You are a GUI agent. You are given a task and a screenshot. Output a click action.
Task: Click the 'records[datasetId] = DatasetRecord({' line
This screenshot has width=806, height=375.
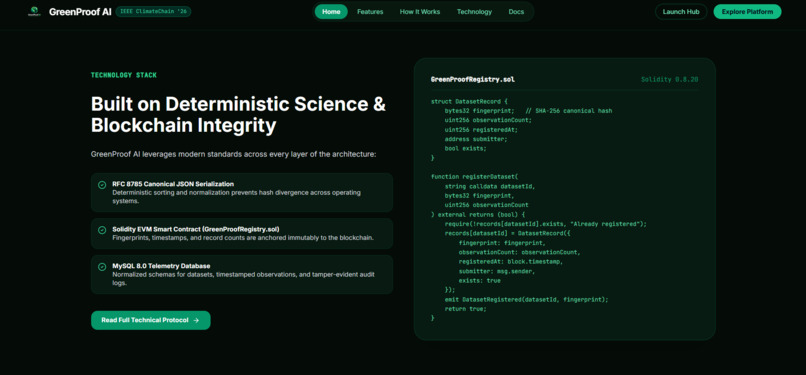click(508, 233)
